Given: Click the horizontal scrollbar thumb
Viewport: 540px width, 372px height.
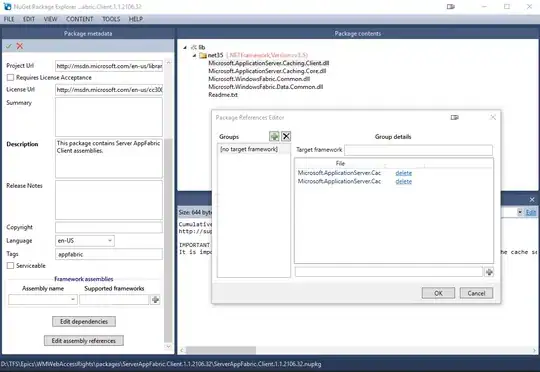Looking at the screenshot, I should pos(221,350).
